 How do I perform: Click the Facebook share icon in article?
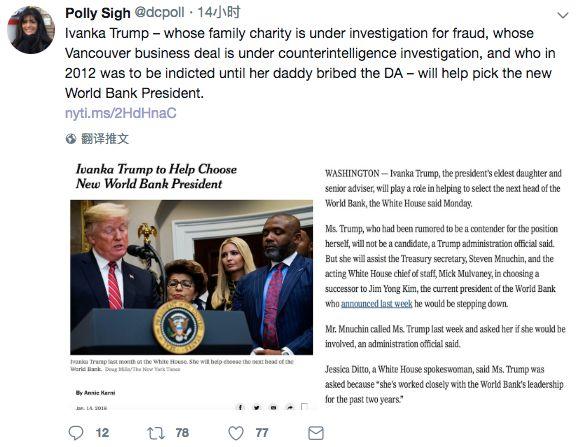(x=240, y=407)
